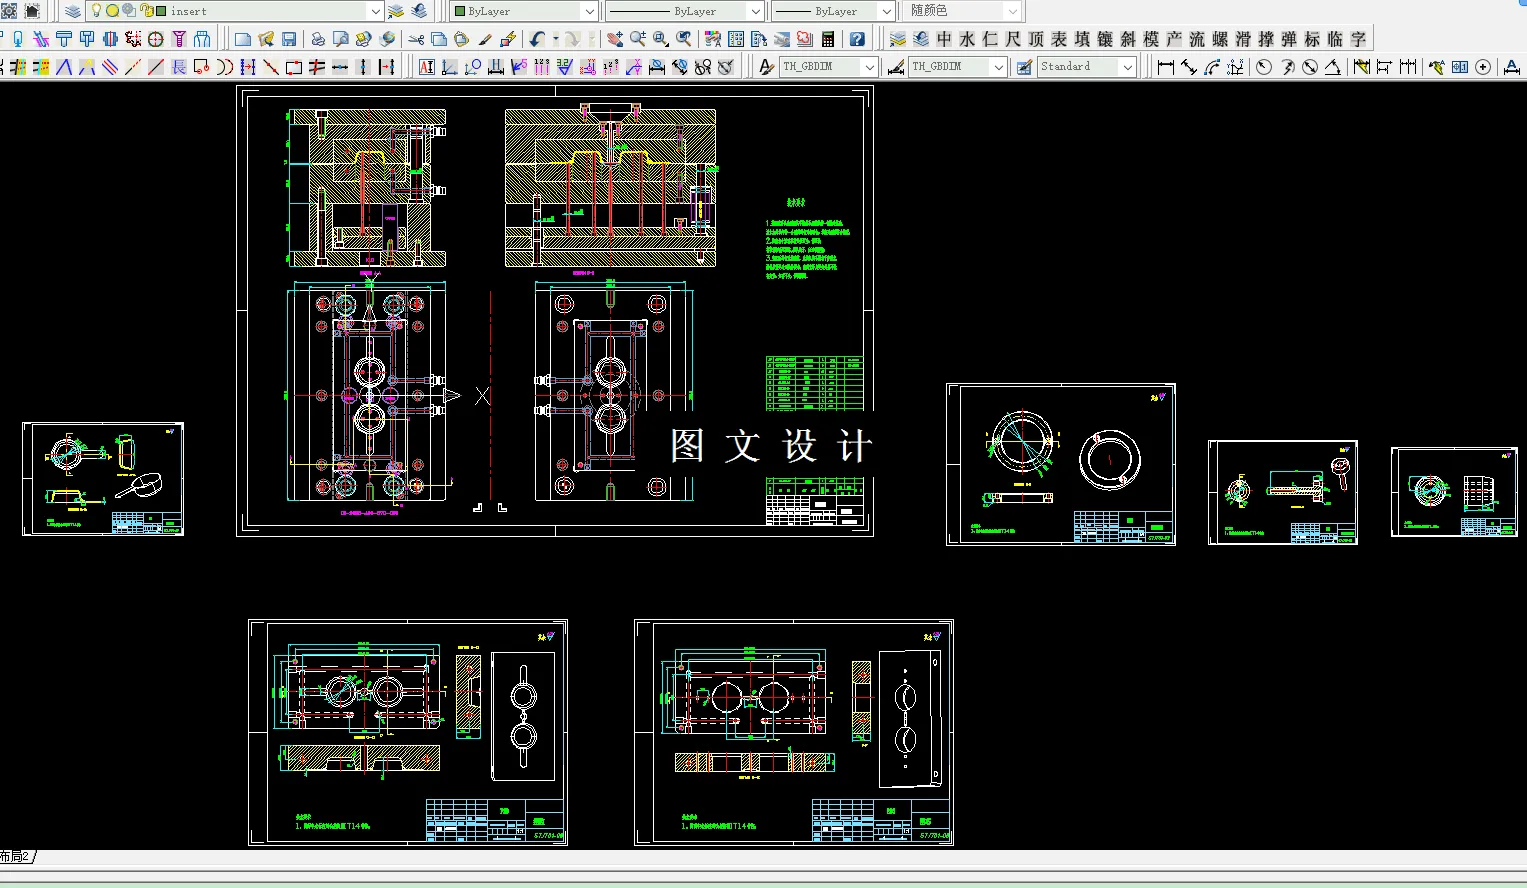Switch to the 布局2 layout tab
Viewport: 1527px width, 888px height.
click(x=16, y=857)
